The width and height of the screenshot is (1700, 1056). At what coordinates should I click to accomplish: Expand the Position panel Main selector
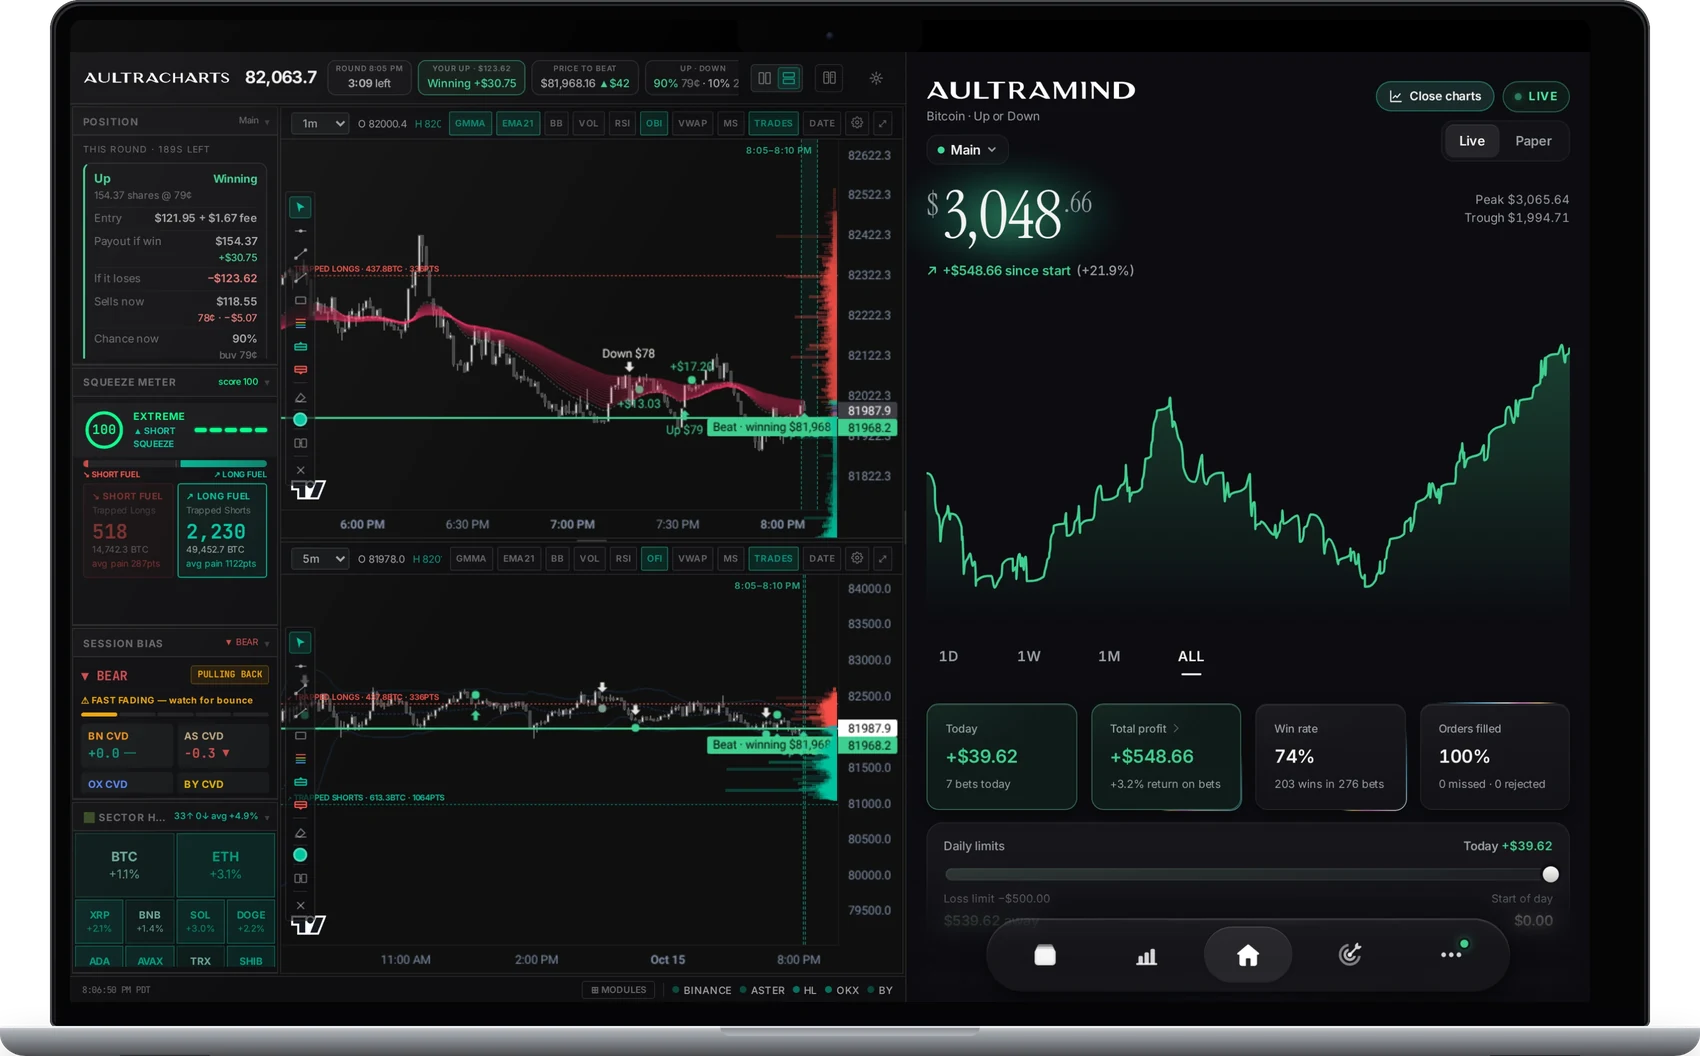click(x=254, y=121)
